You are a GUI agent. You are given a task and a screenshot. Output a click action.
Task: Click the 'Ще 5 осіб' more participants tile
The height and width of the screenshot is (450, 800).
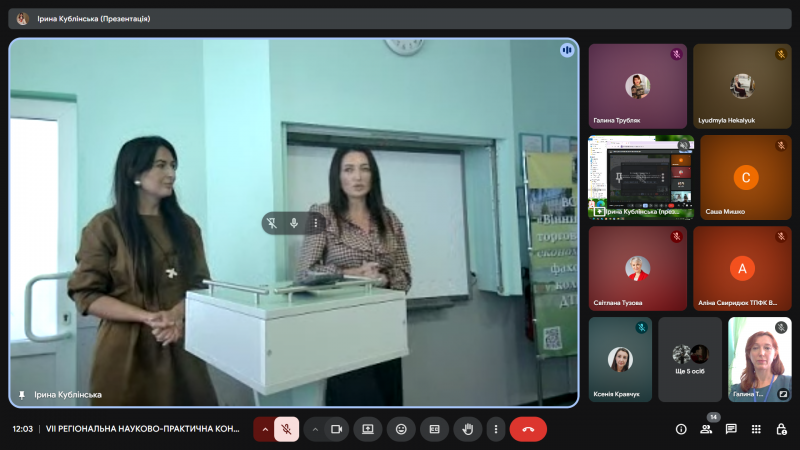click(x=690, y=360)
